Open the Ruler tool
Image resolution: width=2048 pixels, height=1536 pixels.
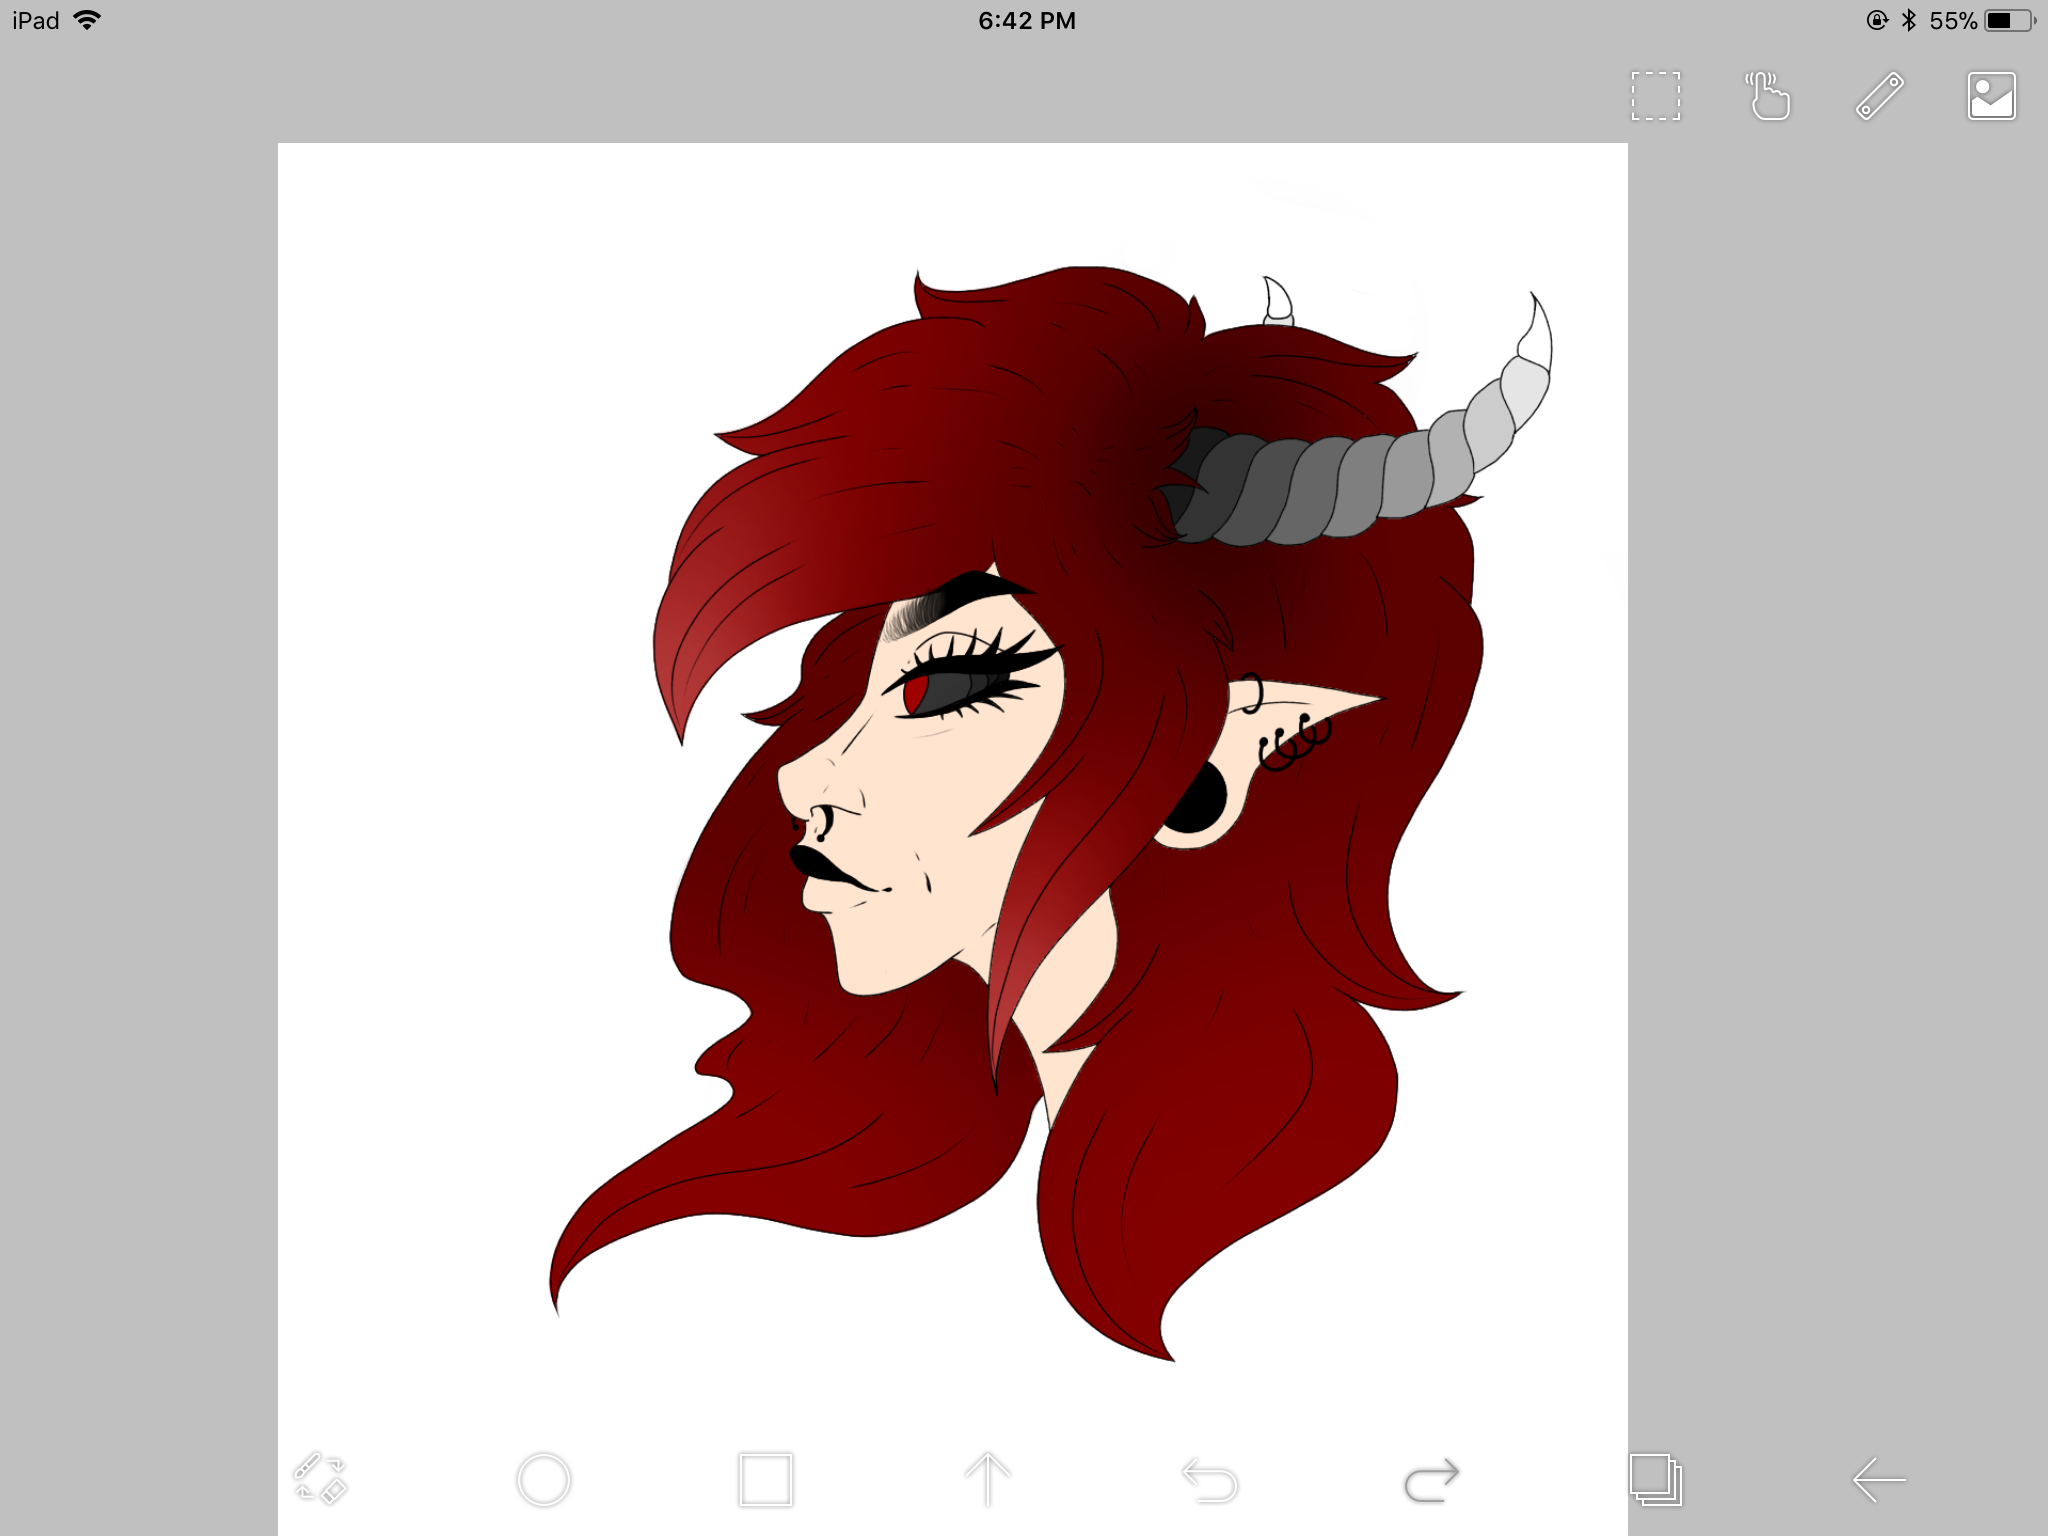tap(1880, 96)
